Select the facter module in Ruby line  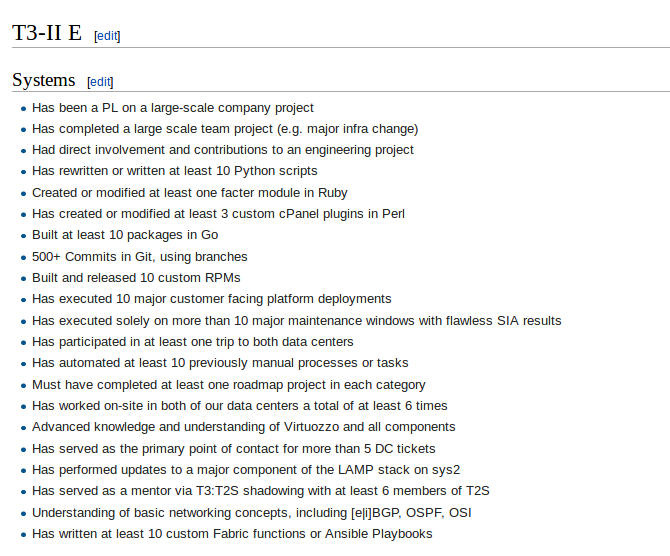click(x=189, y=193)
